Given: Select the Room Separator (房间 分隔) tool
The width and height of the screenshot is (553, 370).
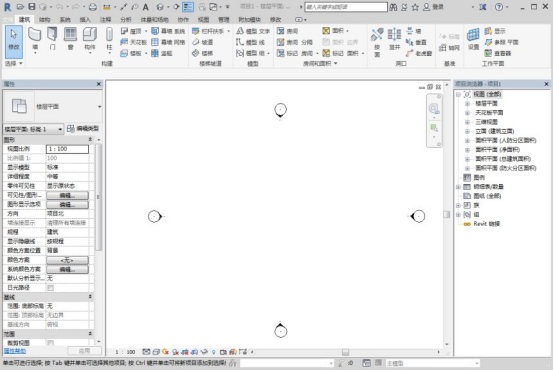Looking at the screenshot, I should (x=294, y=42).
